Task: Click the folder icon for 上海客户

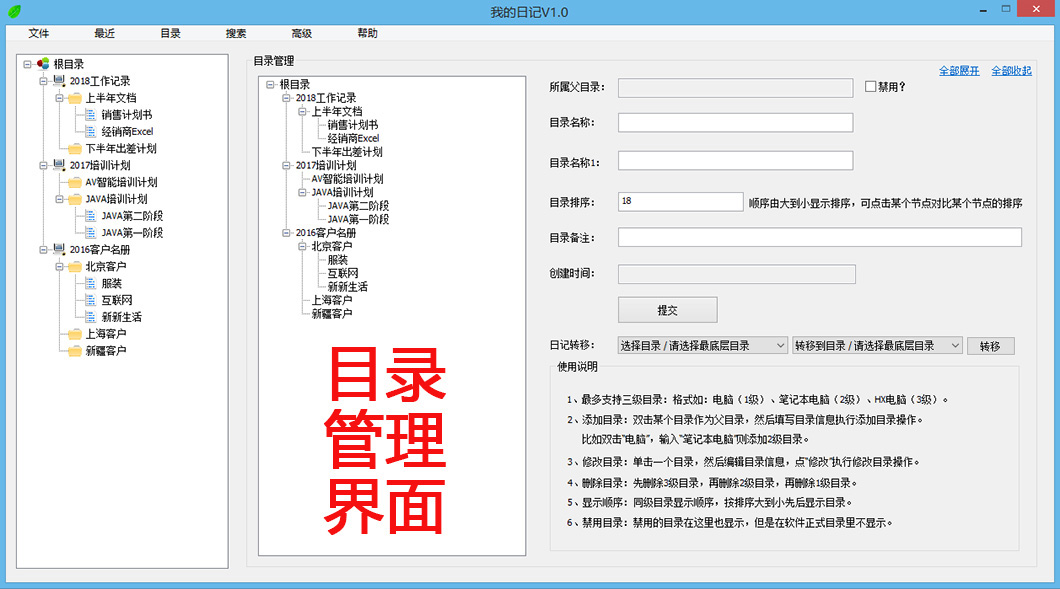Action: [74, 334]
